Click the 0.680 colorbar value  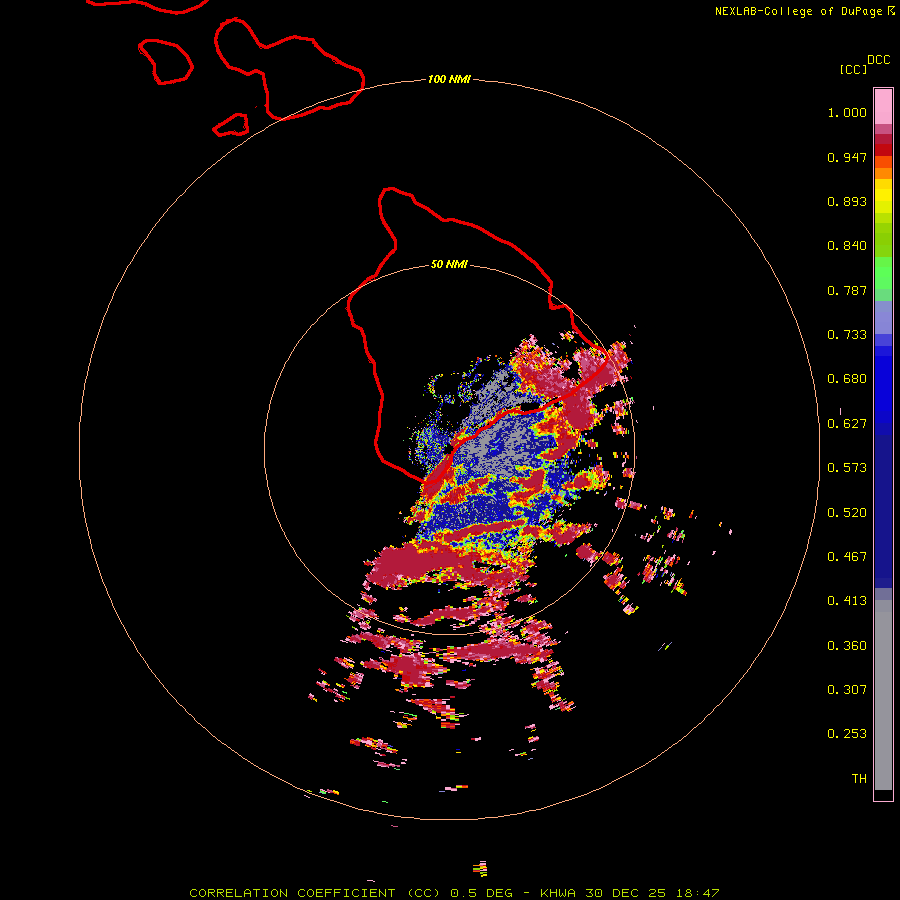(x=847, y=379)
